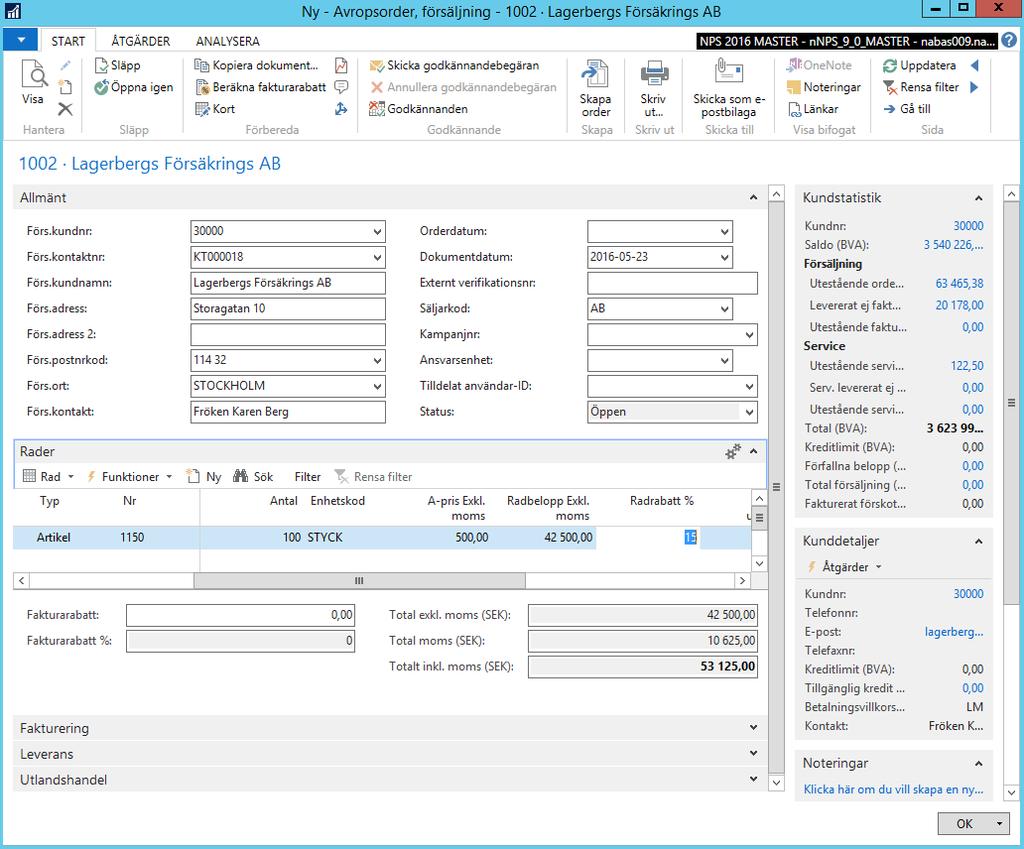Switch to the ANALYSERA ribbon tab
The image size is (1024, 849).
tap(228, 41)
